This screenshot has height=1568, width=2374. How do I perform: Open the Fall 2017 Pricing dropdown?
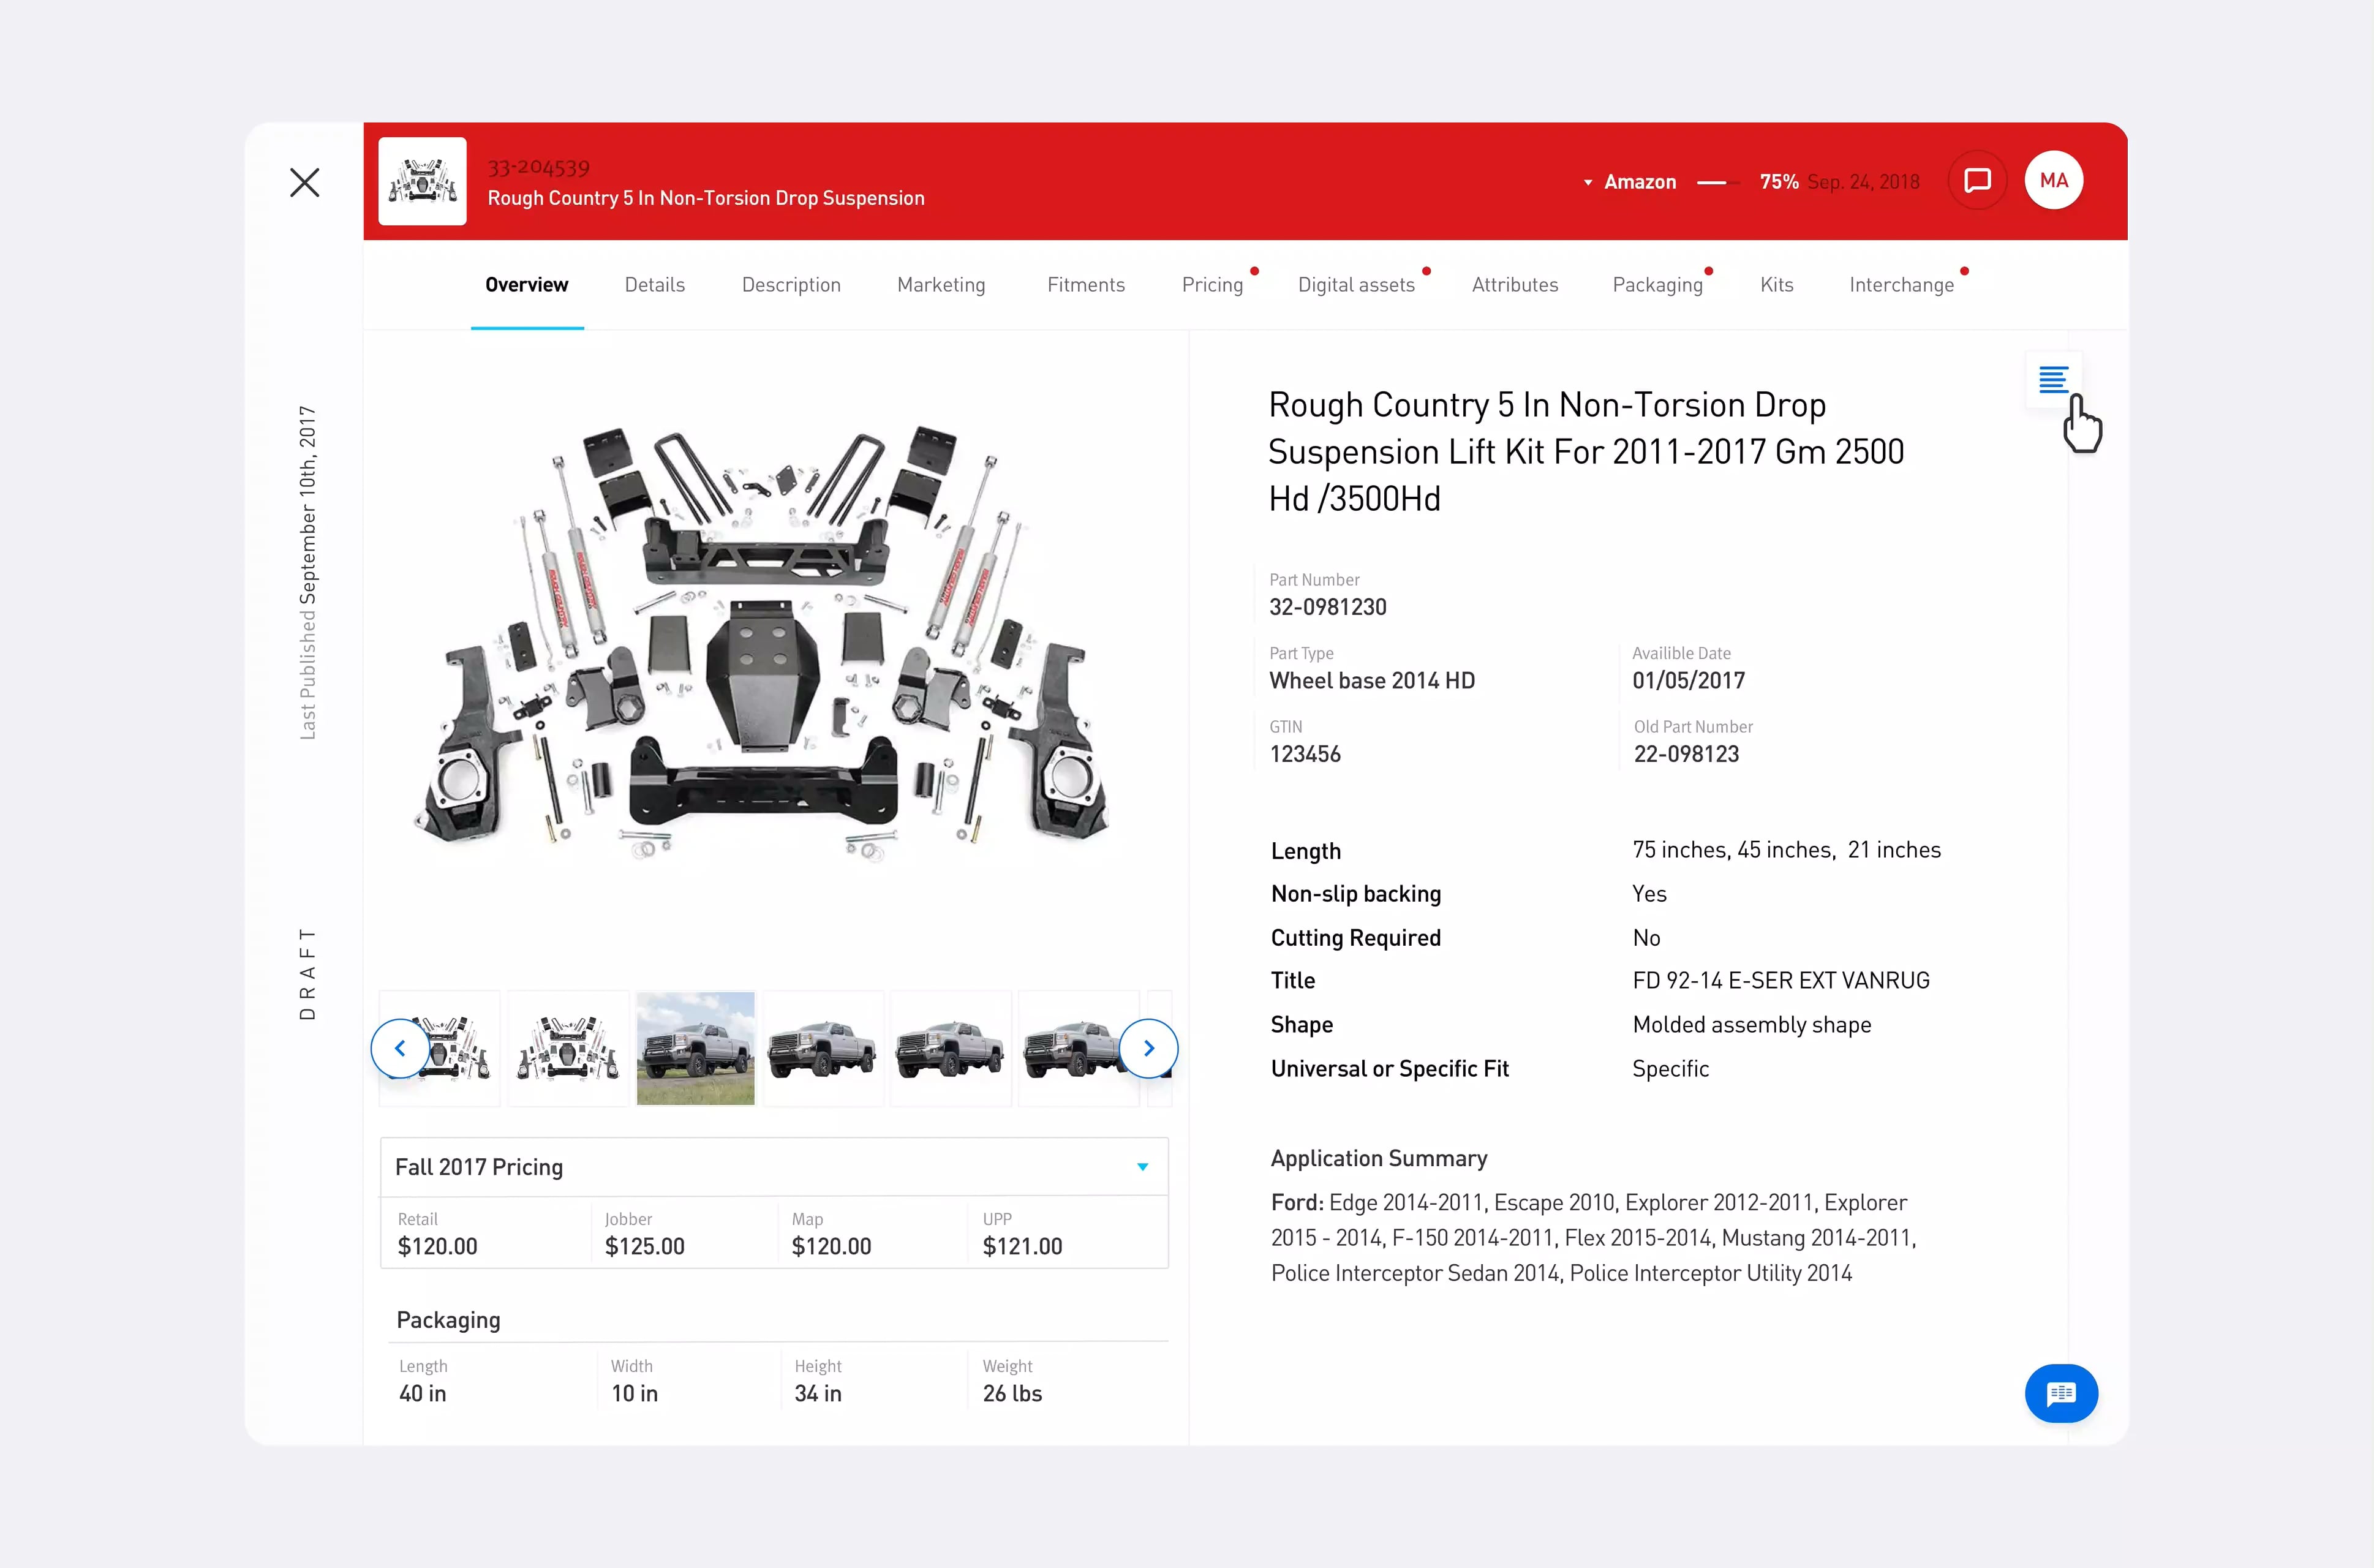click(x=774, y=1167)
